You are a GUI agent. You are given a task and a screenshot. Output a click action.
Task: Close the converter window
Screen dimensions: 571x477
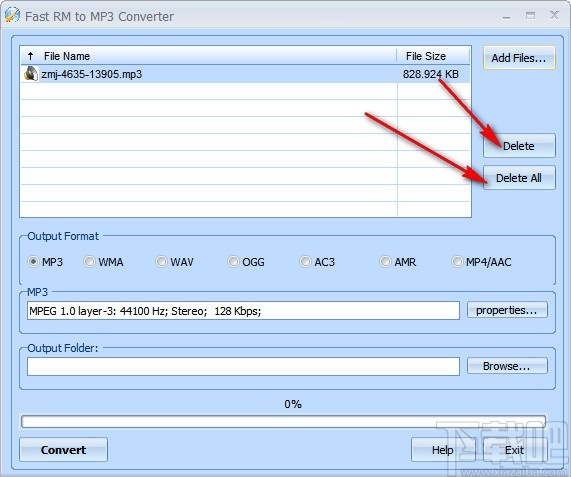click(554, 15)
